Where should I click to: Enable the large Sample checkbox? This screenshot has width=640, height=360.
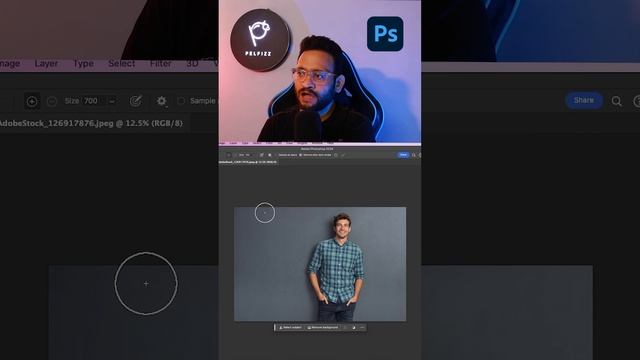[181, 101]
